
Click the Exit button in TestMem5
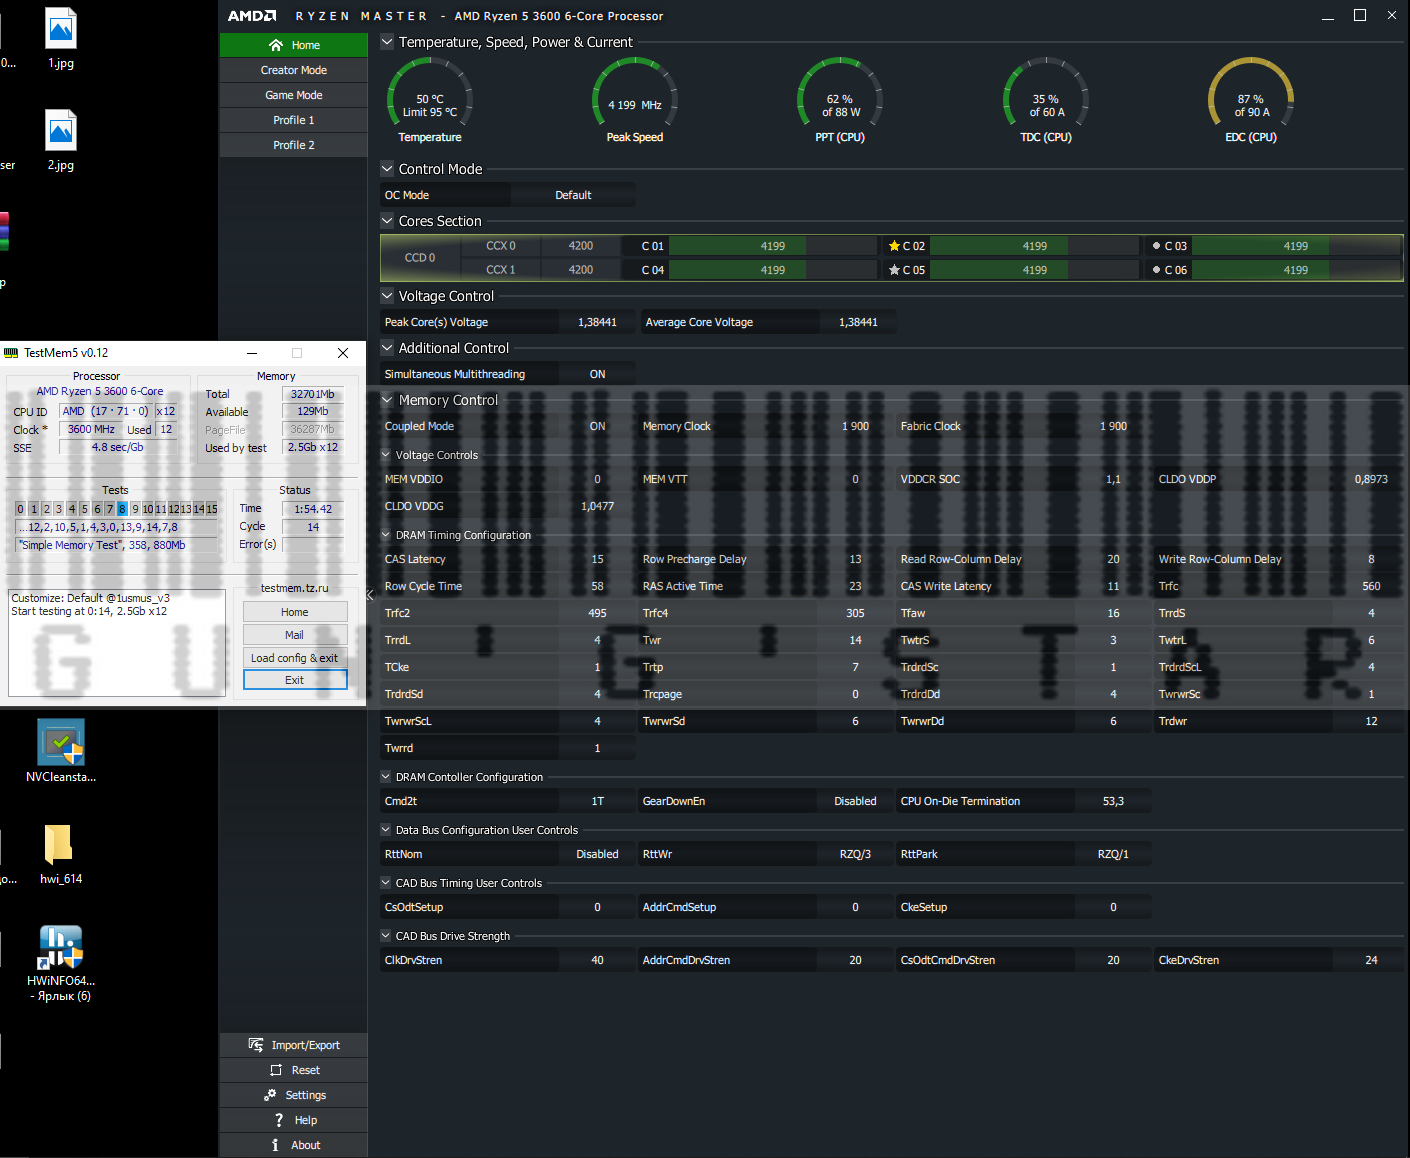(x=295, y=680)
